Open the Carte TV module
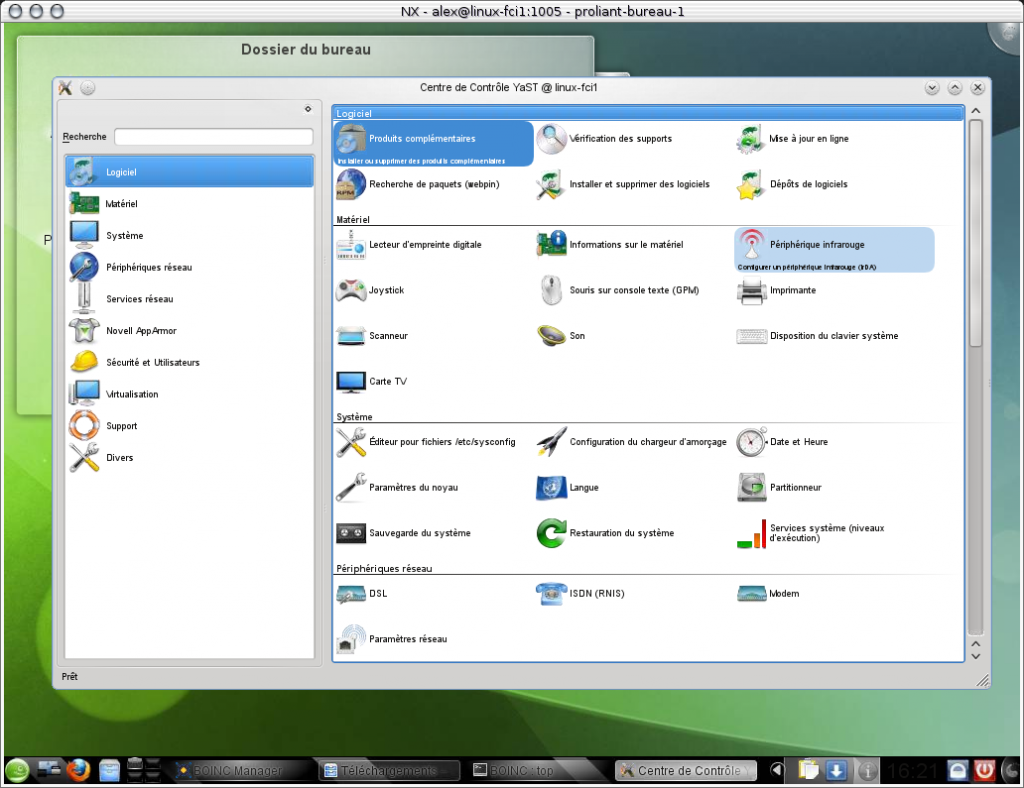Viewport: 1024px width, 788px height. (x=351, y=382)
